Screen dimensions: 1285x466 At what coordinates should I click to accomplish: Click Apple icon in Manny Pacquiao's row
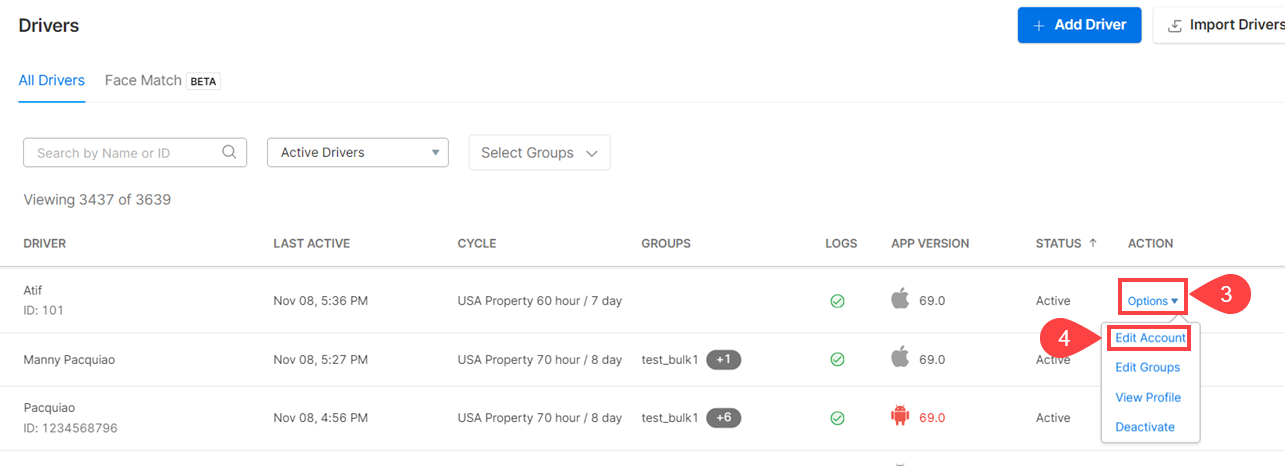[901, 357]
